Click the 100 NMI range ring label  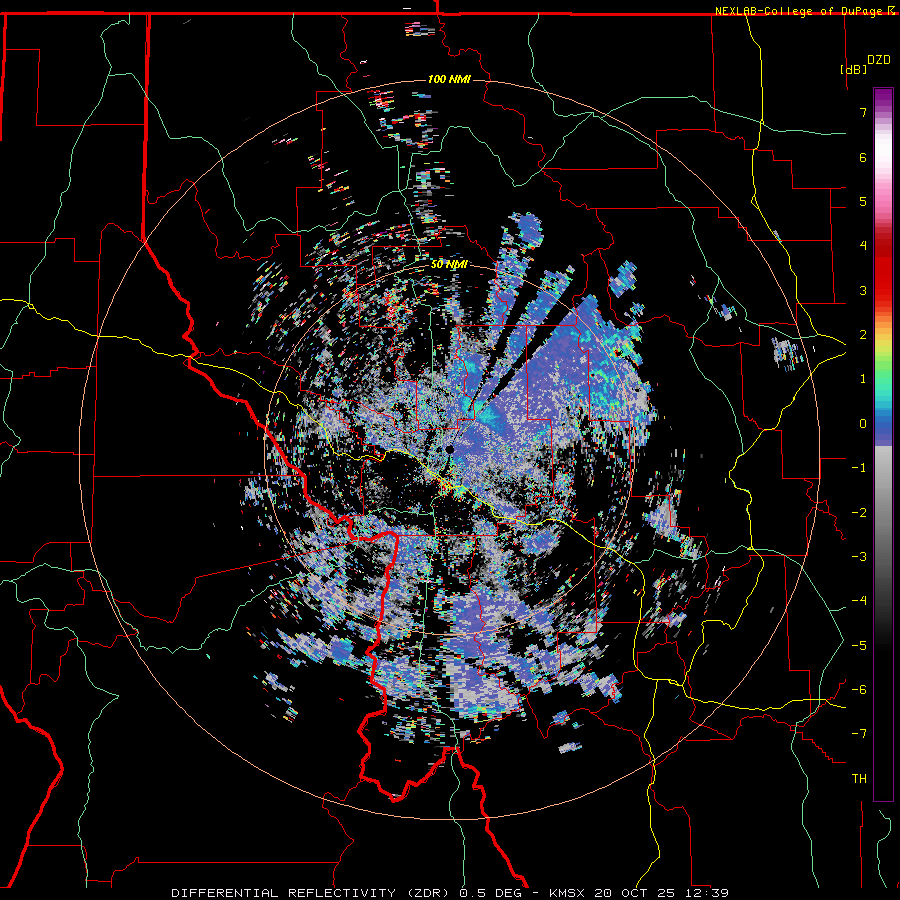449,79
